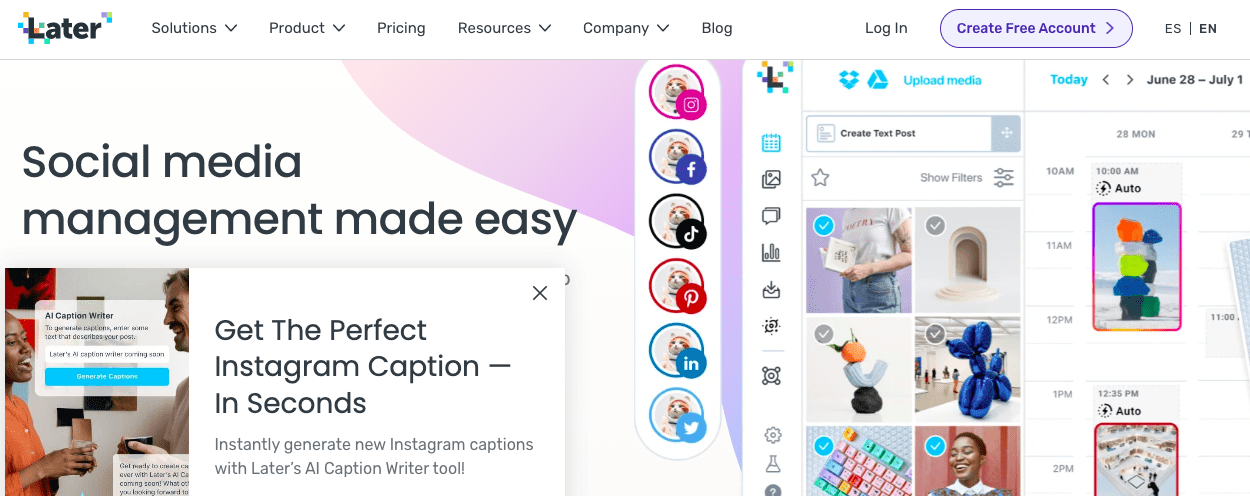1250x496 pixels.
Task: Toggle checkmark on blue balloon dog photo
Action: pos(935,335)
